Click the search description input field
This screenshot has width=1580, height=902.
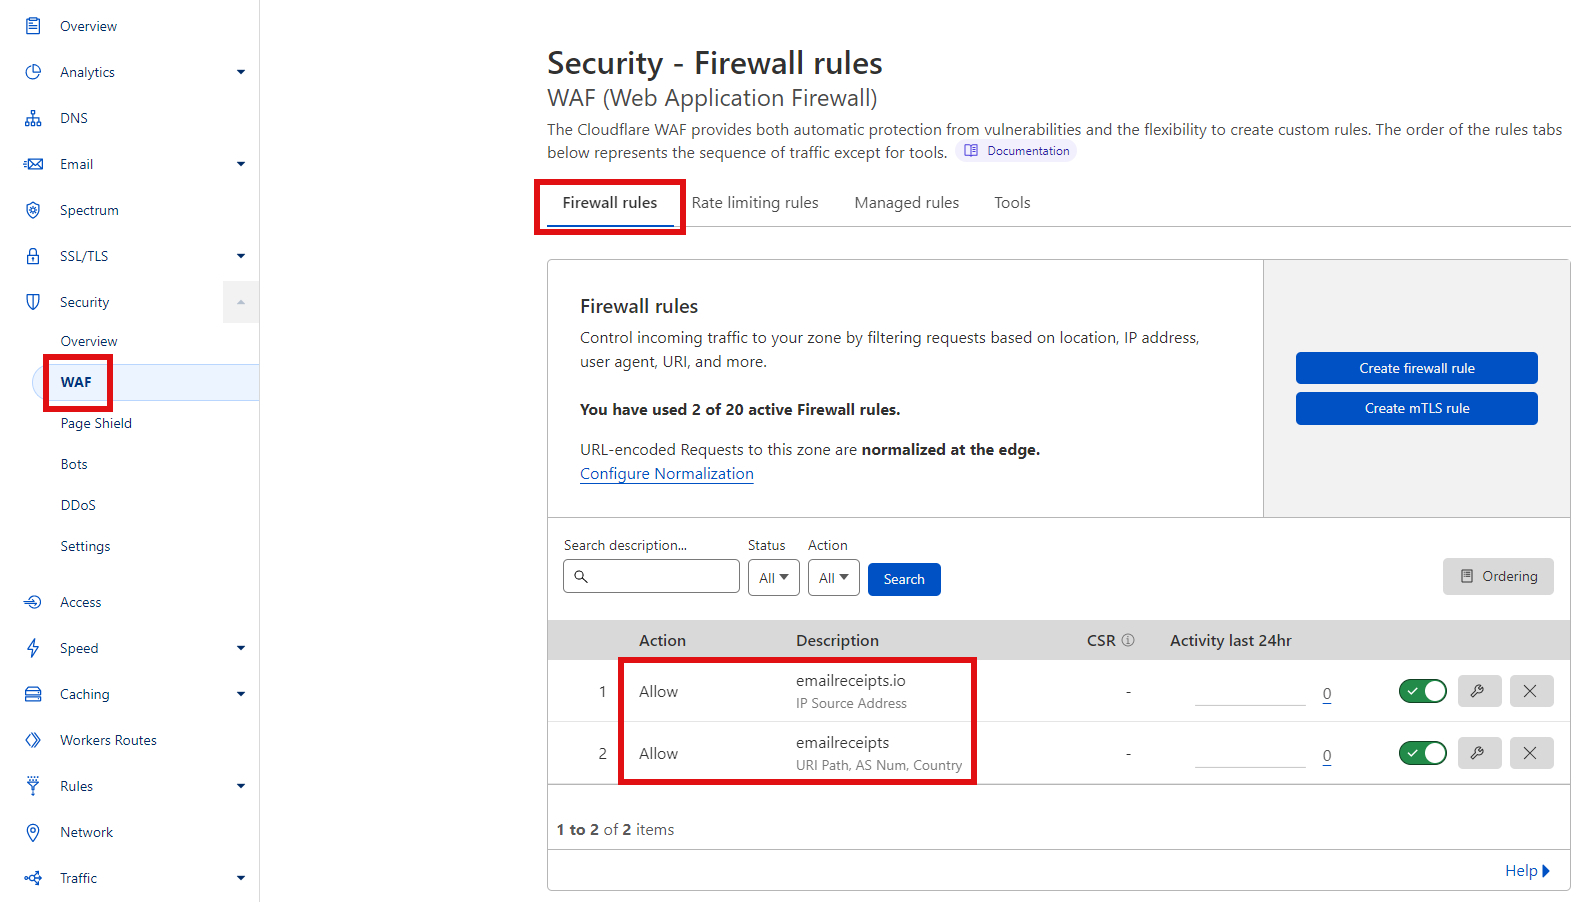click(651, 576)
